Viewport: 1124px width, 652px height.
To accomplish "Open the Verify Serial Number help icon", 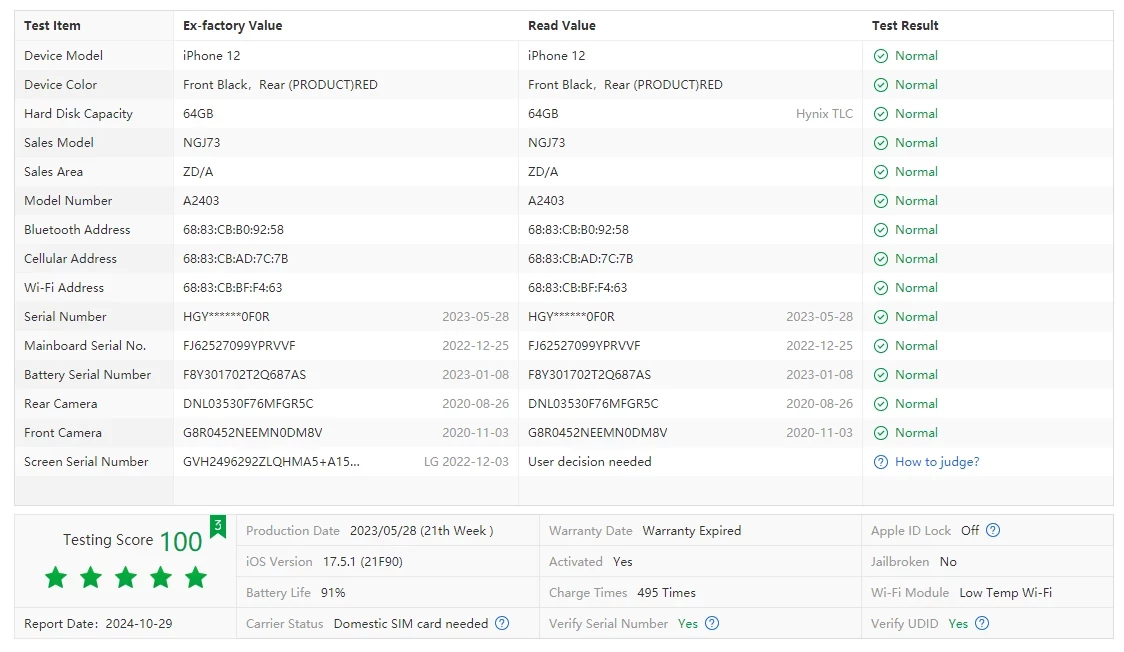I will tap(712, 623).
